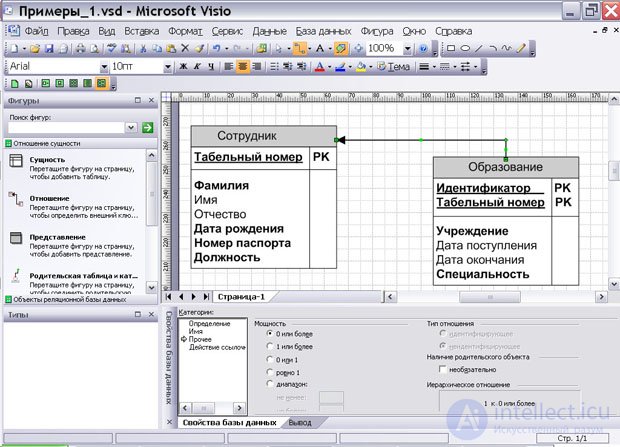Image resolution: width=620 pixels, height=447 pixels.
Task: Select the '1 или более' radio option
Action: pos(270,347)
